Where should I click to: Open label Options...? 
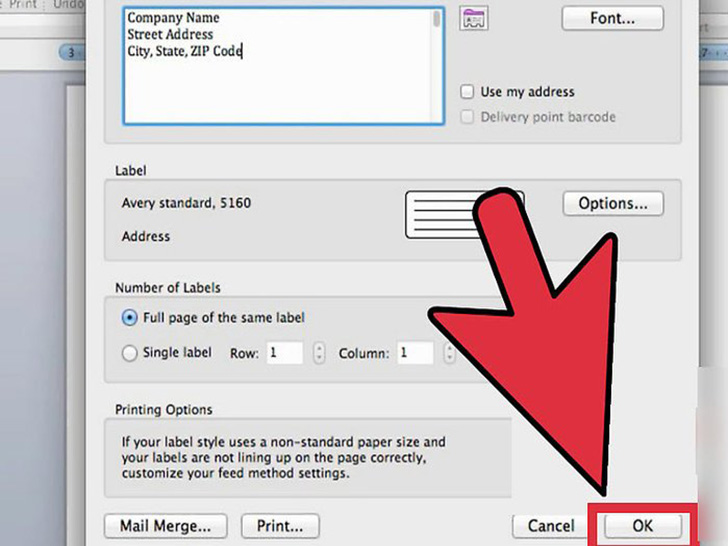tap(613, 203)
